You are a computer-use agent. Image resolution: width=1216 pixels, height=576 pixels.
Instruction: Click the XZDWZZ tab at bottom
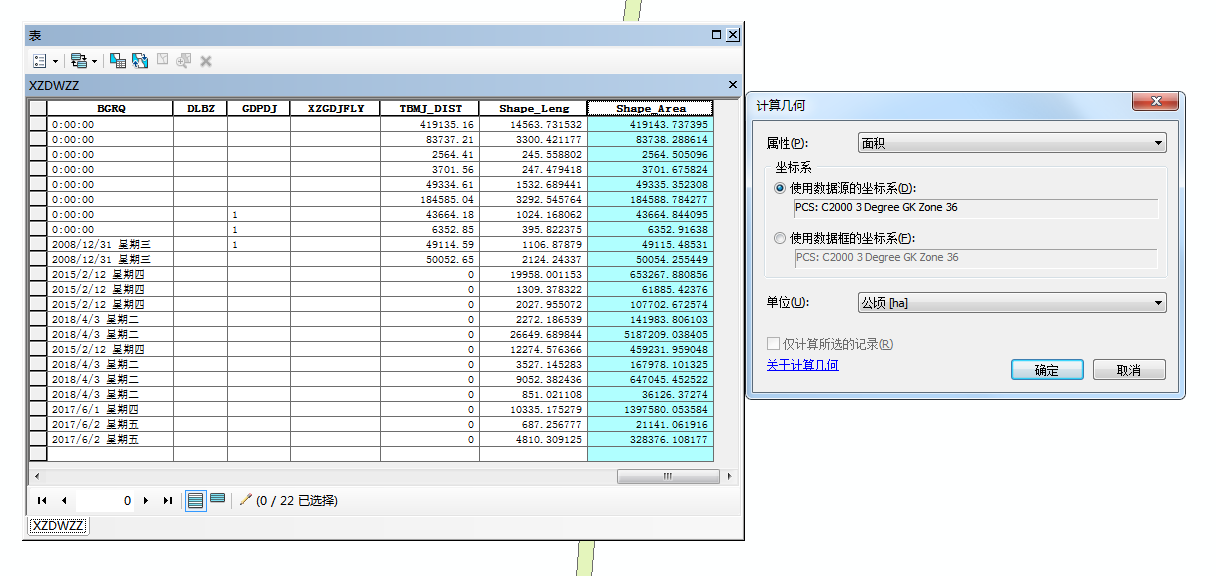(x=58, y=526)
